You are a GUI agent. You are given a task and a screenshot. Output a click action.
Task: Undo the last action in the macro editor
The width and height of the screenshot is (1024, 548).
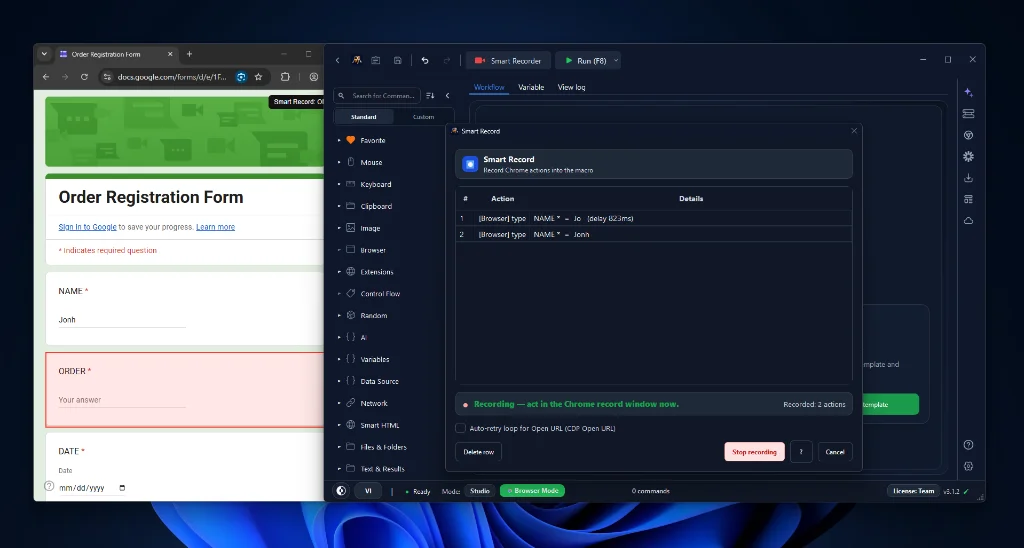425,60
